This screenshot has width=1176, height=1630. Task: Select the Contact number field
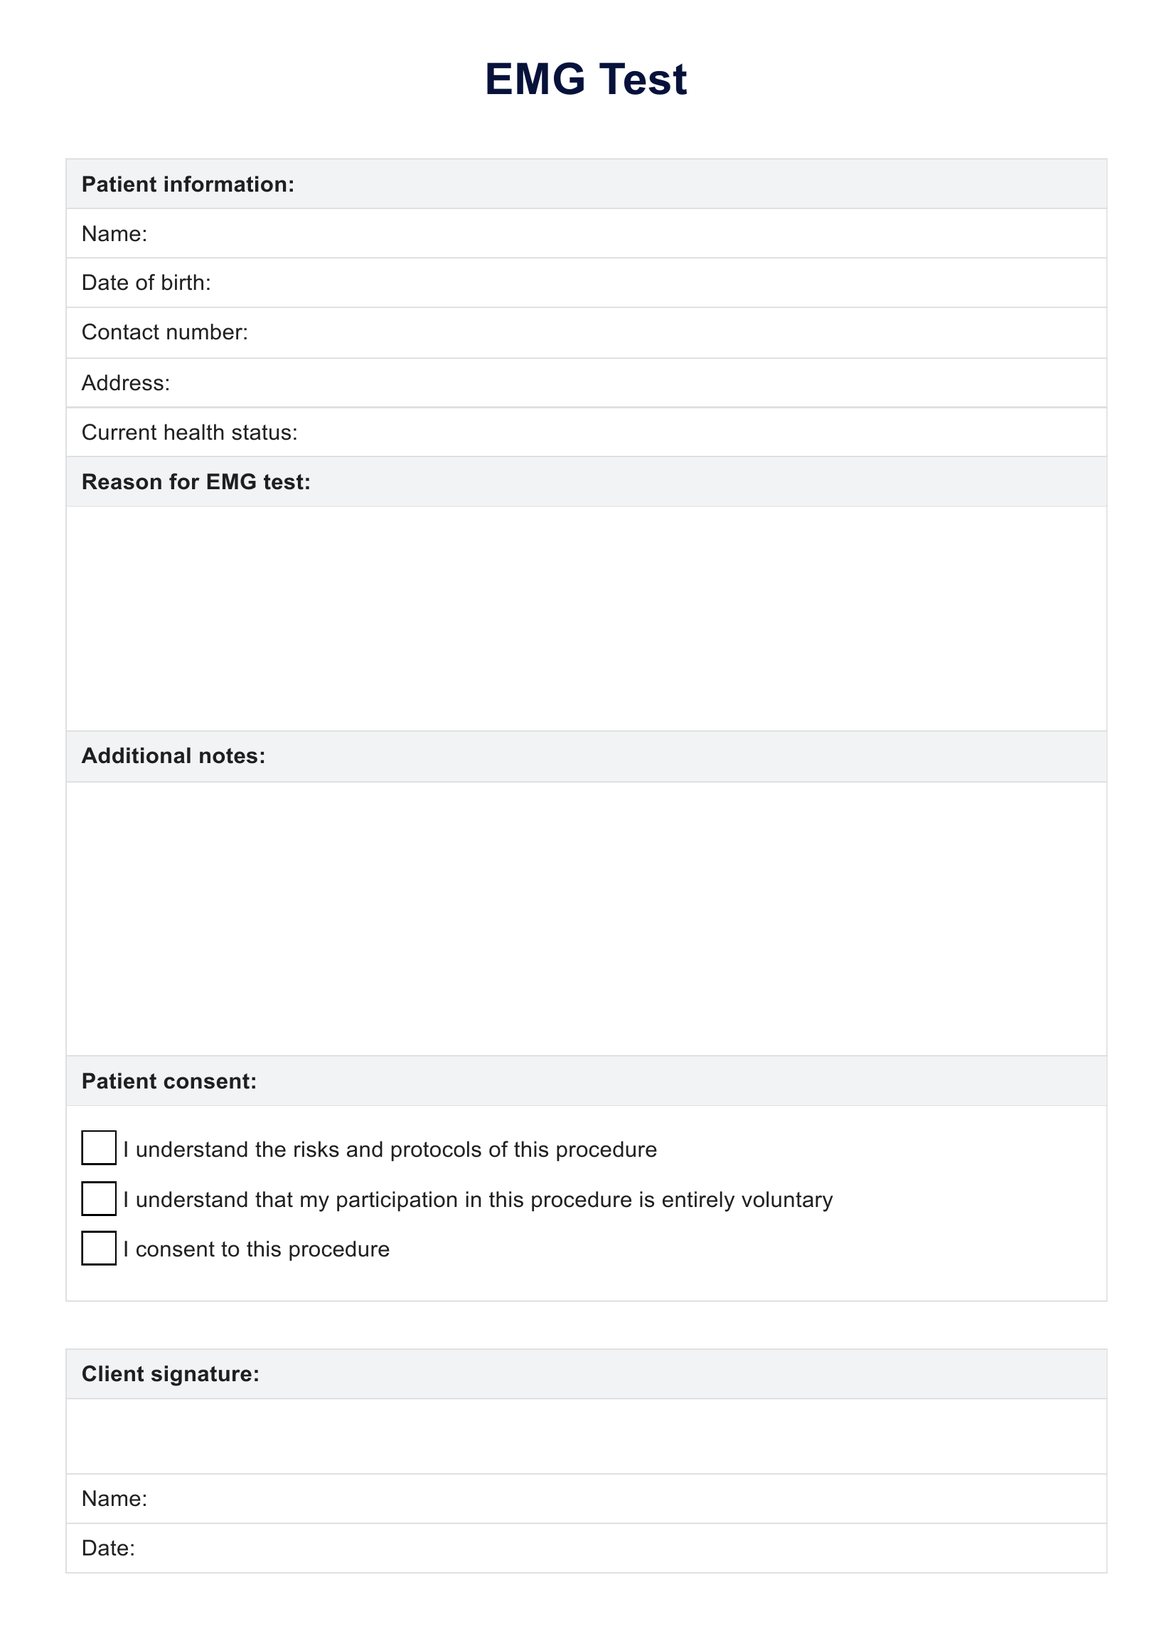tap(670, 333)
